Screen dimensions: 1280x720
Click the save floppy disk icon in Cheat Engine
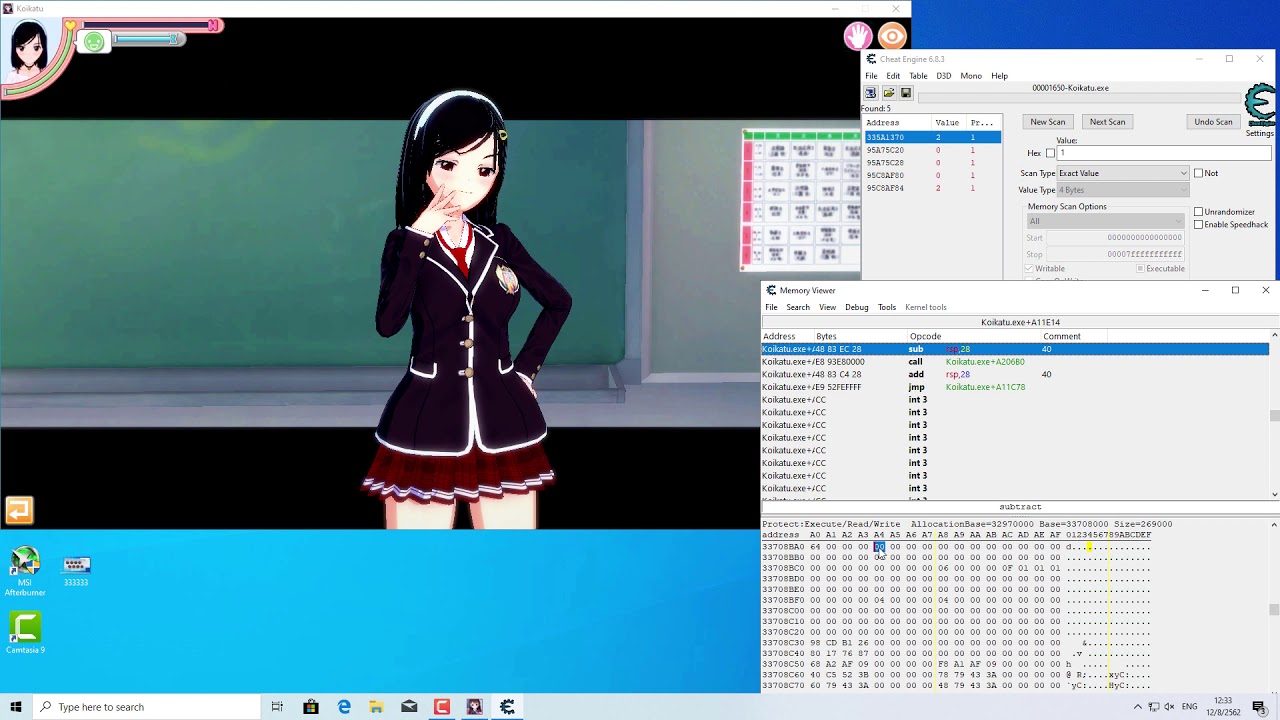coord(906,93)
